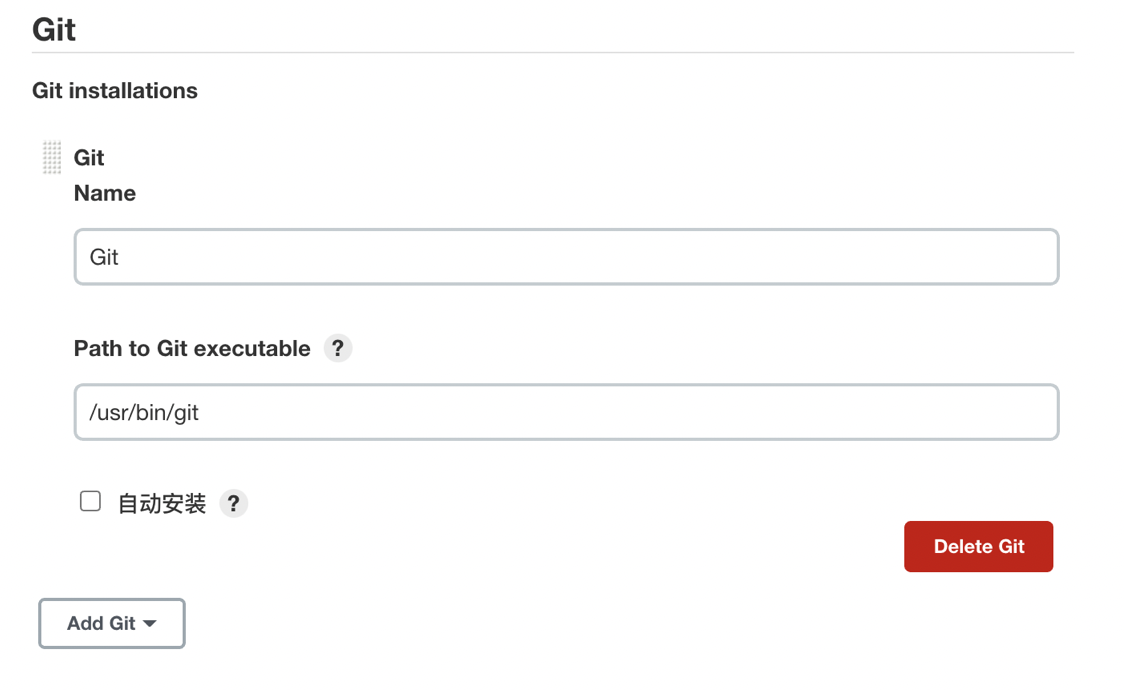The image size is (1124, 690).
Task: Click the 'Path to Git executable' label
Action: click(192, 349)
